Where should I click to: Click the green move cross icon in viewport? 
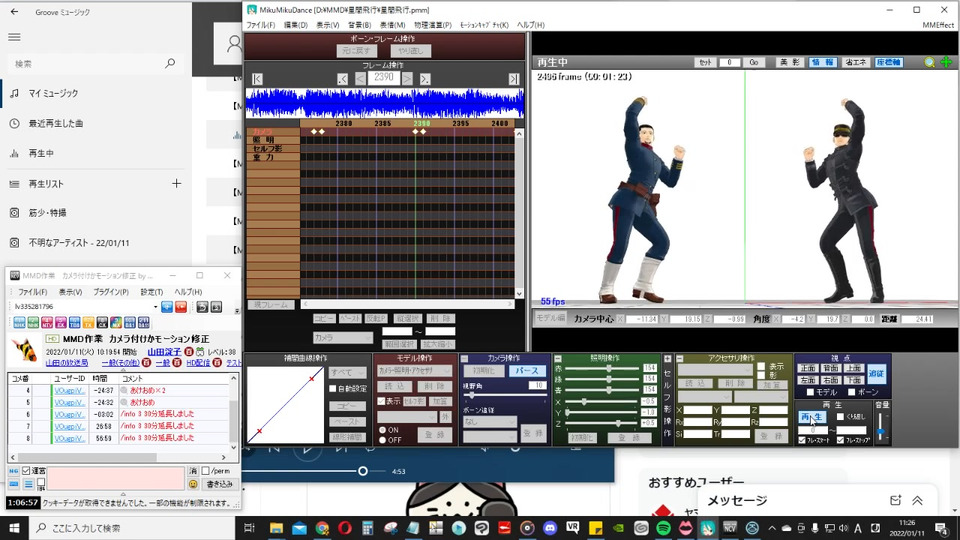tap(947, 62)
